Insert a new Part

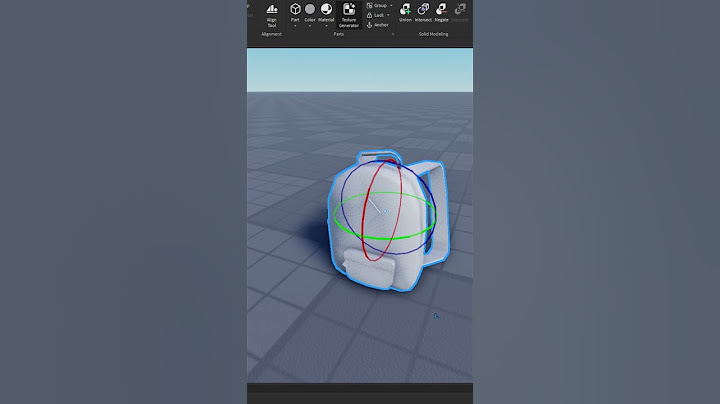point(295,12)
